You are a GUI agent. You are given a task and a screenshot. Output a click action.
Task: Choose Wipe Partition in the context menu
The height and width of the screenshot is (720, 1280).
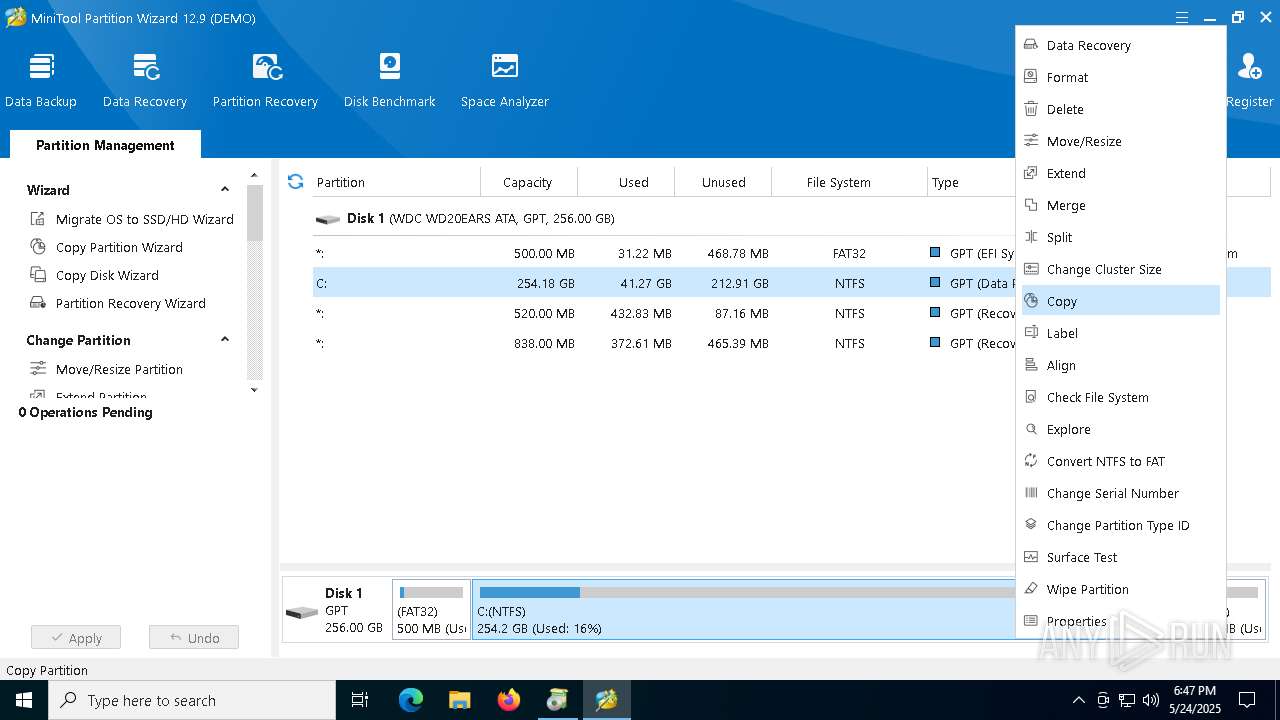[1120, 589]
